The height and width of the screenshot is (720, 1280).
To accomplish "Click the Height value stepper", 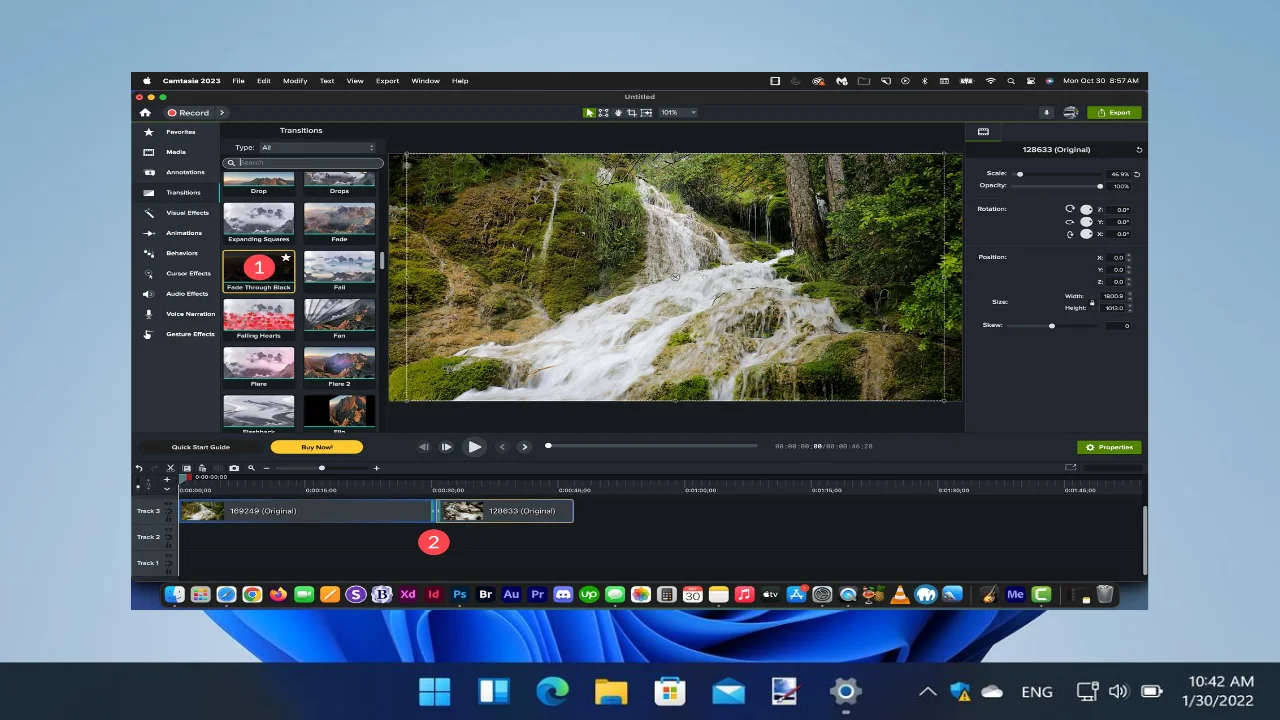I will [1129, 308].
